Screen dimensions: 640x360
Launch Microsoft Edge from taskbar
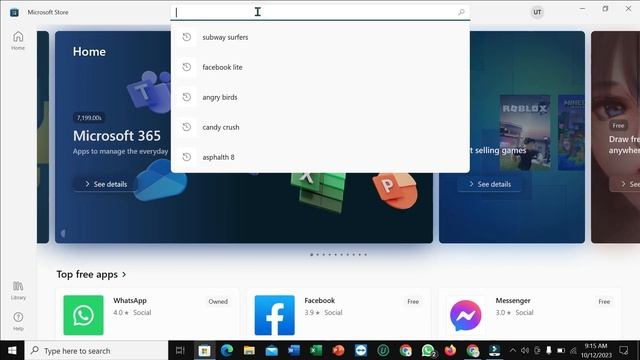click(x=227, y=351)
